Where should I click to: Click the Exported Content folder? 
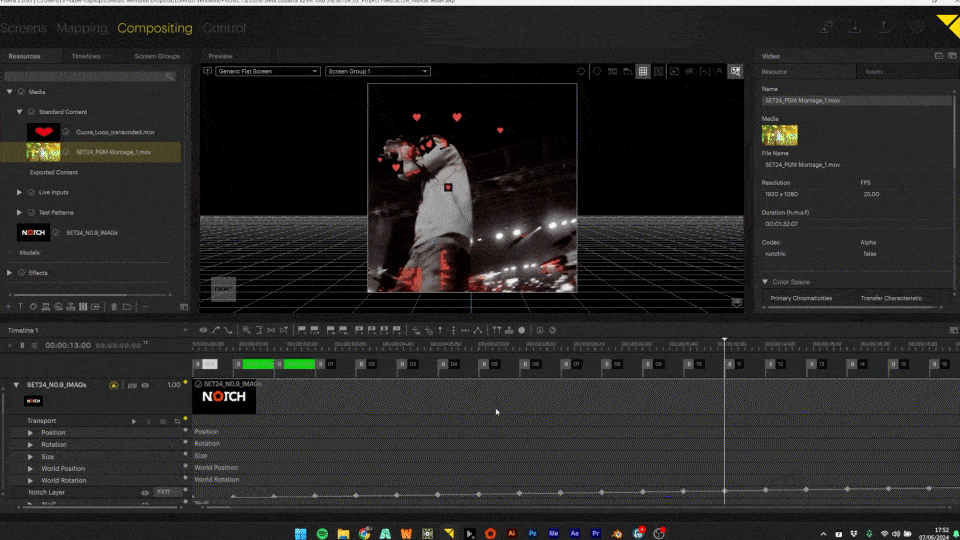(x=53, y=173)
